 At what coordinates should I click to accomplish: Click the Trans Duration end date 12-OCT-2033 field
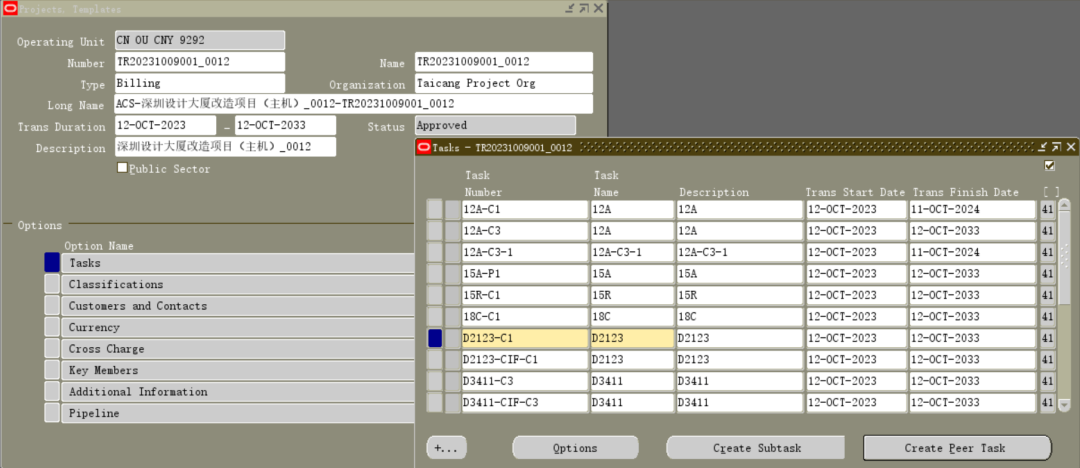285,125
